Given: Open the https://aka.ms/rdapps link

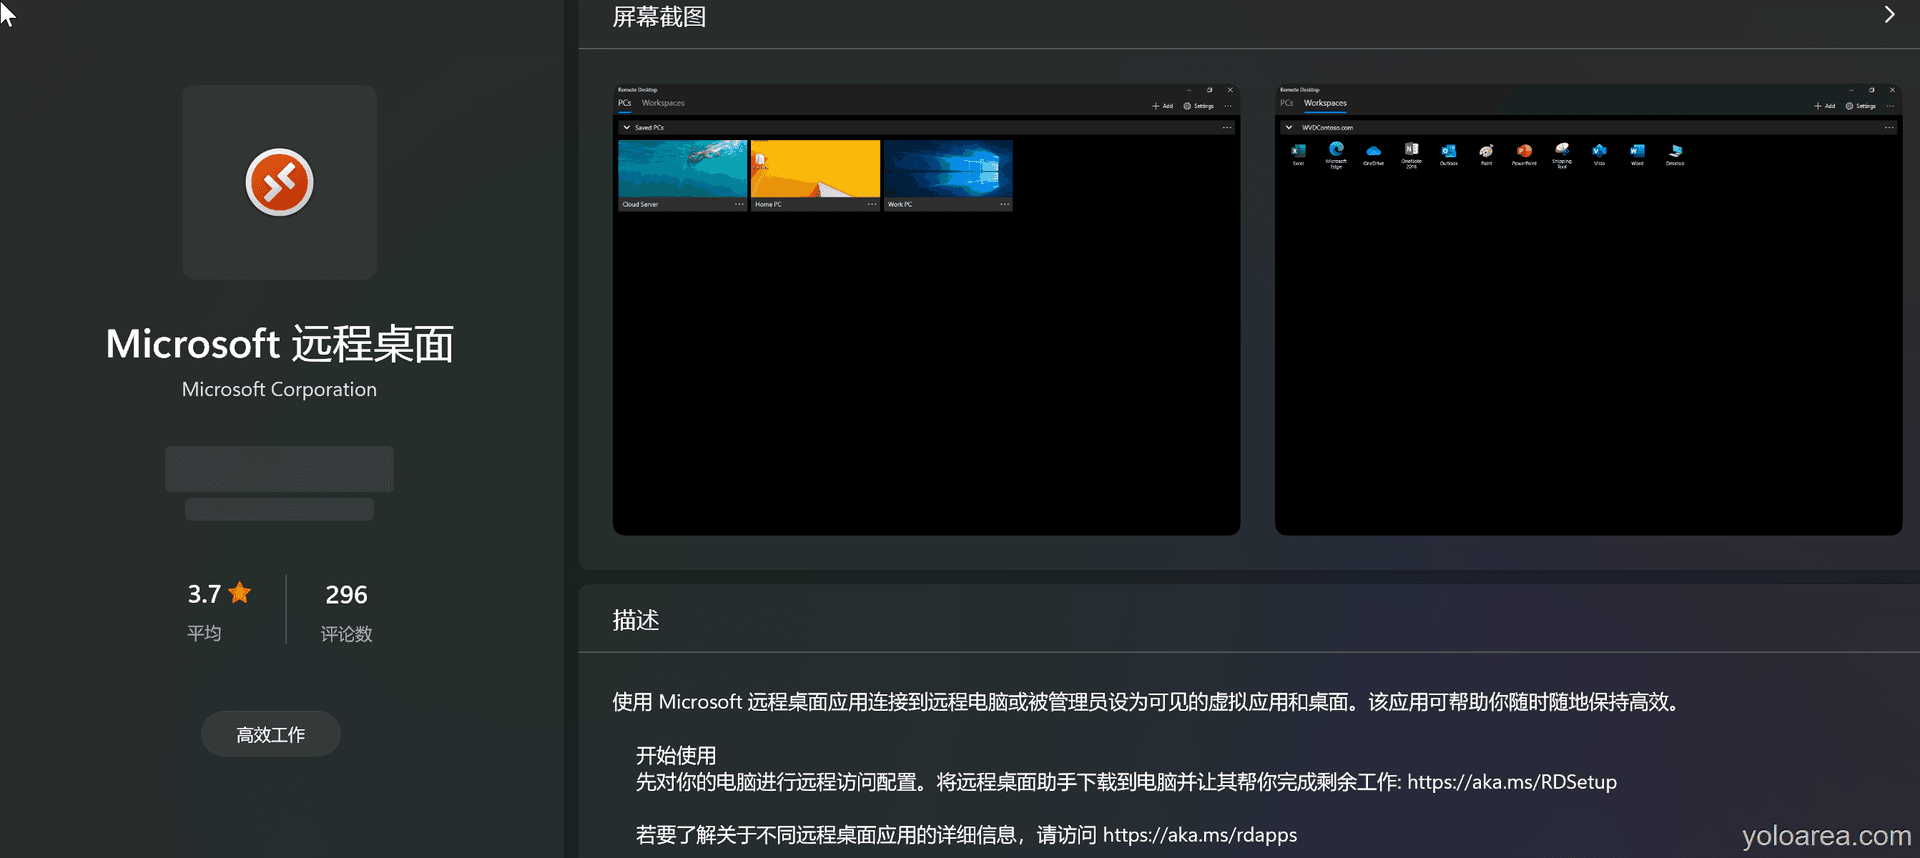Looking at the screenshot, I should [1200, 835].
